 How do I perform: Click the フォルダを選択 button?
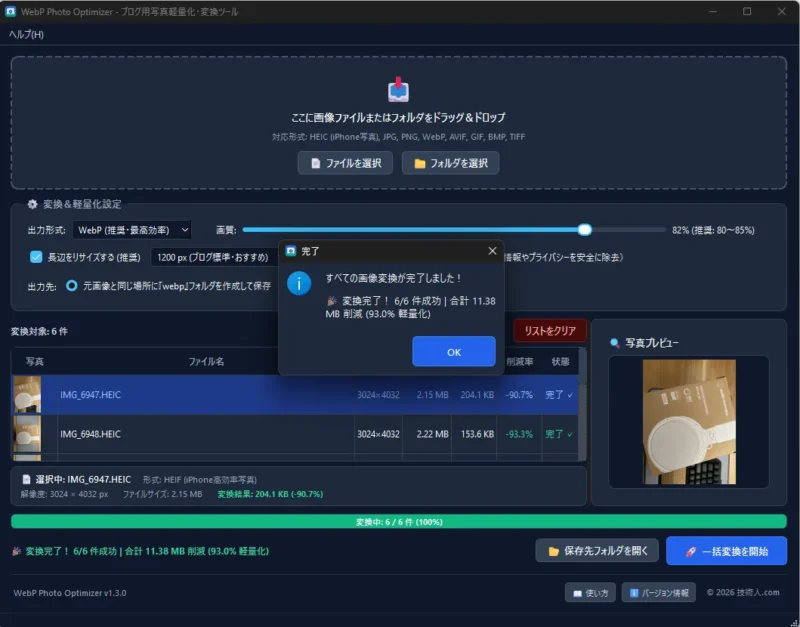451,163
